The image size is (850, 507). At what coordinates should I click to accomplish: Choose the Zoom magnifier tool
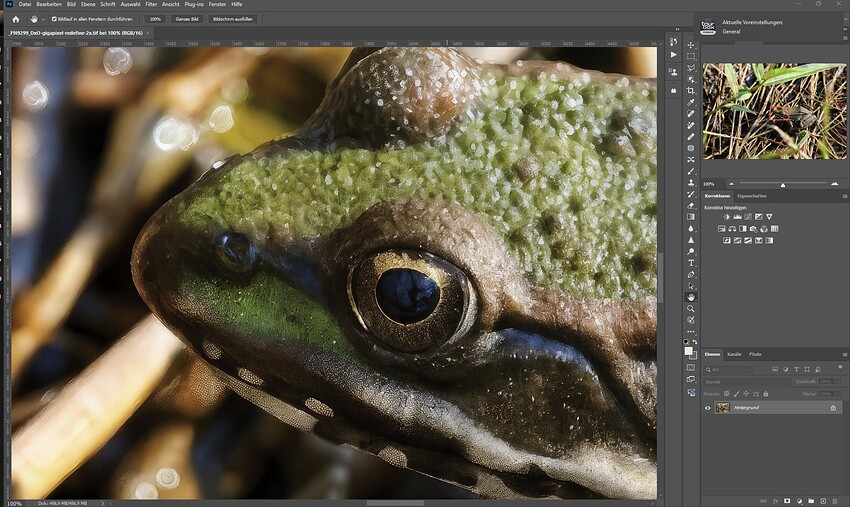(x=691, y=309)
